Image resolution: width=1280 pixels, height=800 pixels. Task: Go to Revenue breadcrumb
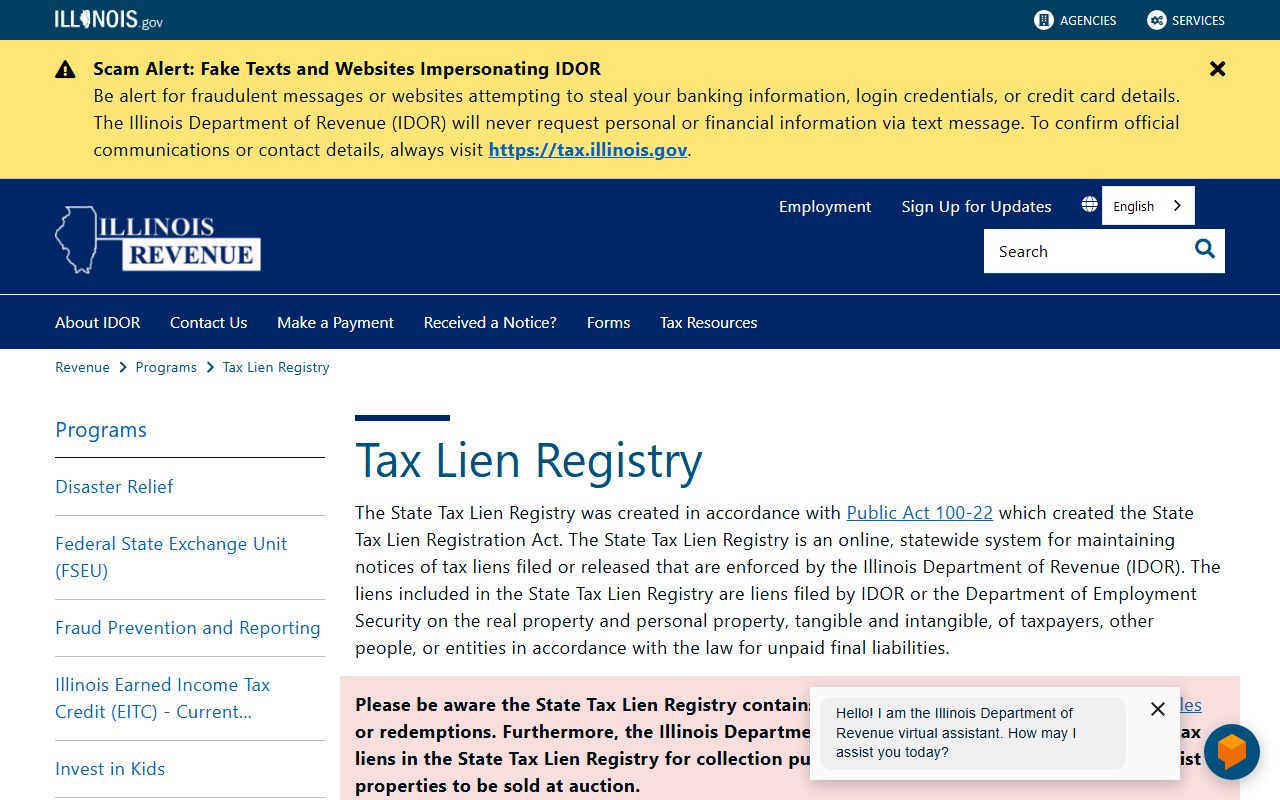click(82, 367)
